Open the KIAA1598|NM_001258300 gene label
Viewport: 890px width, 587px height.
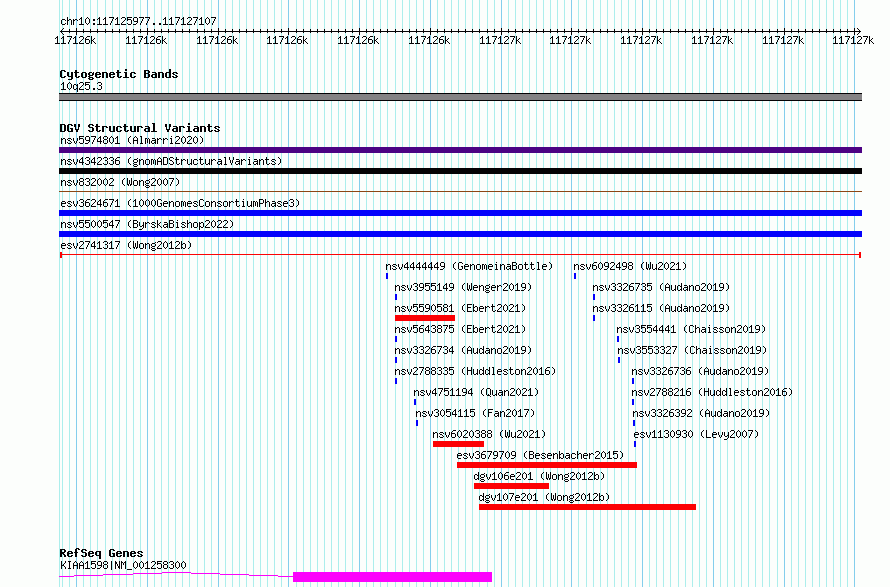pyautogui.click(x=123, y=565)
